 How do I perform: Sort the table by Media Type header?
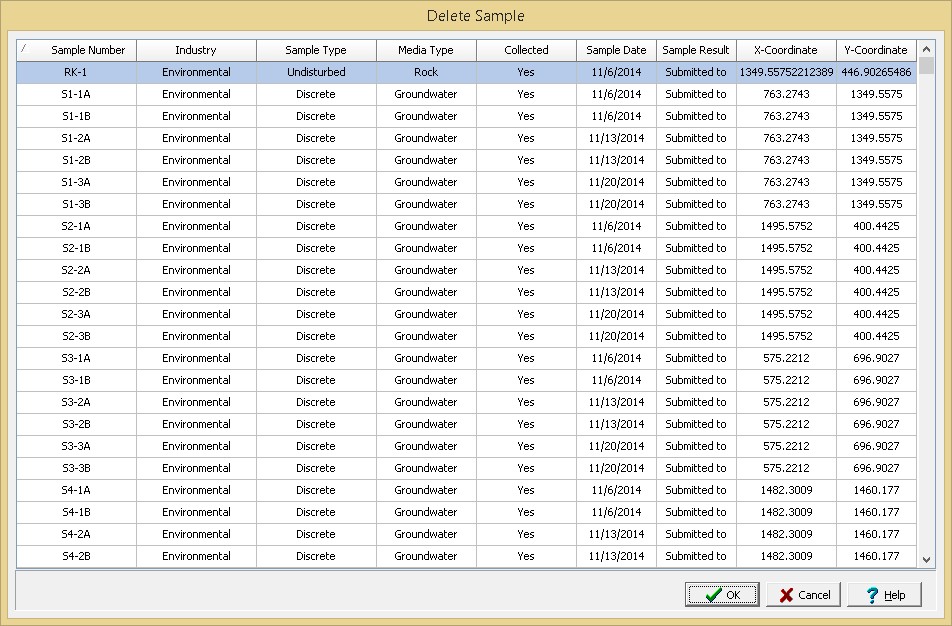pos(426,50)
